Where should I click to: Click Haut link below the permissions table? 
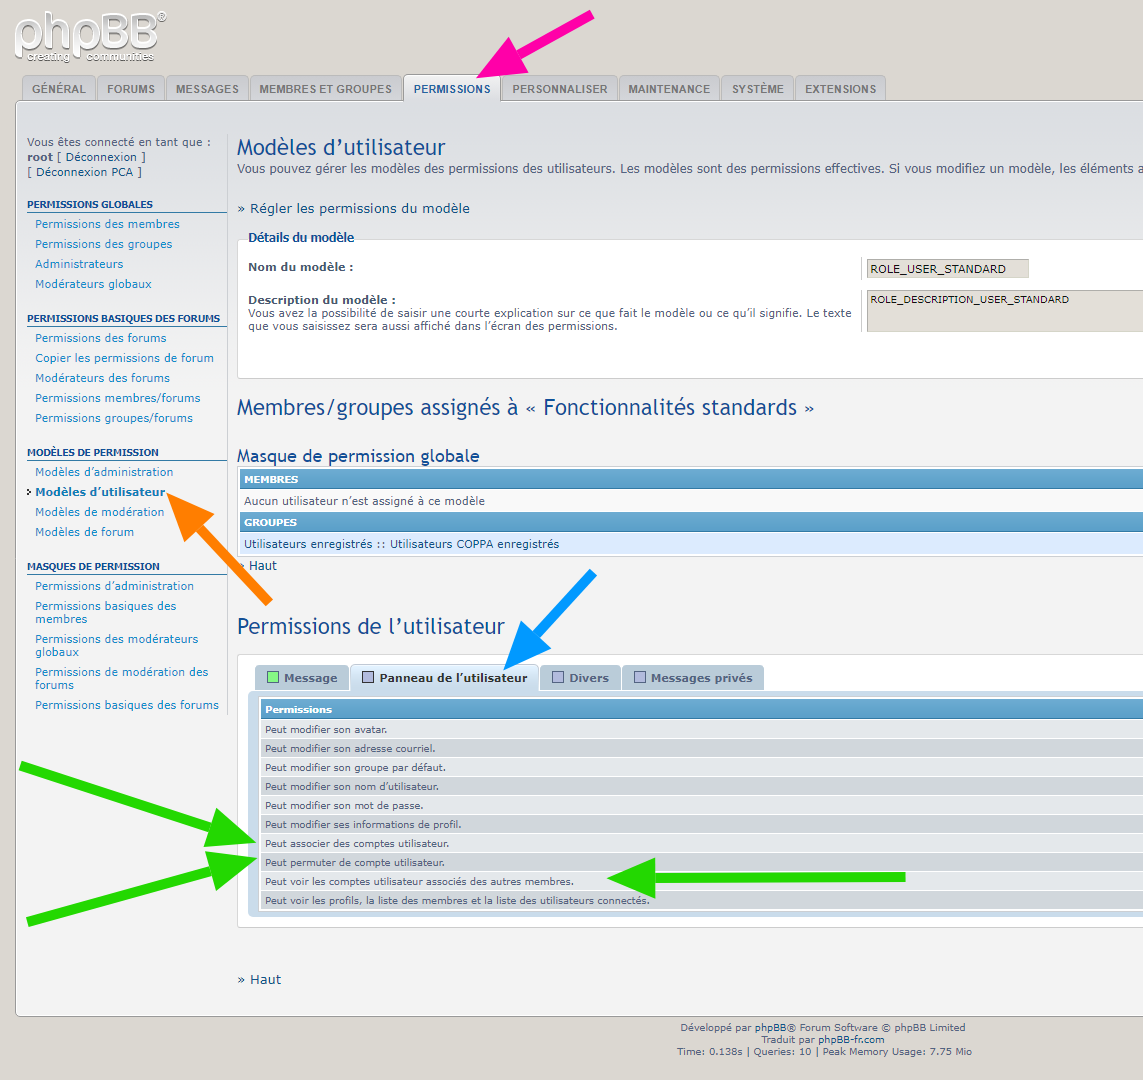pyautogui.click(x=265, y=979)
